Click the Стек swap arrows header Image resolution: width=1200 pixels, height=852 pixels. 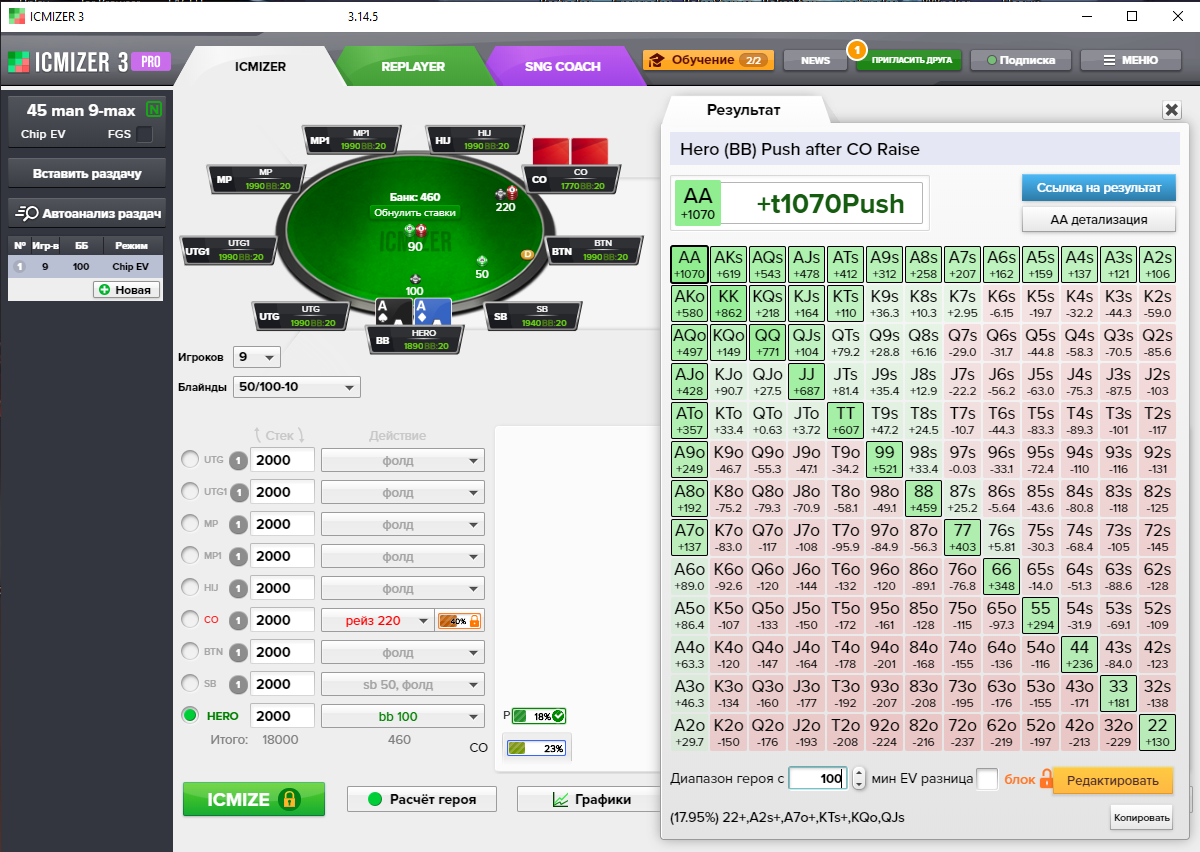click(x=280, y=436)
